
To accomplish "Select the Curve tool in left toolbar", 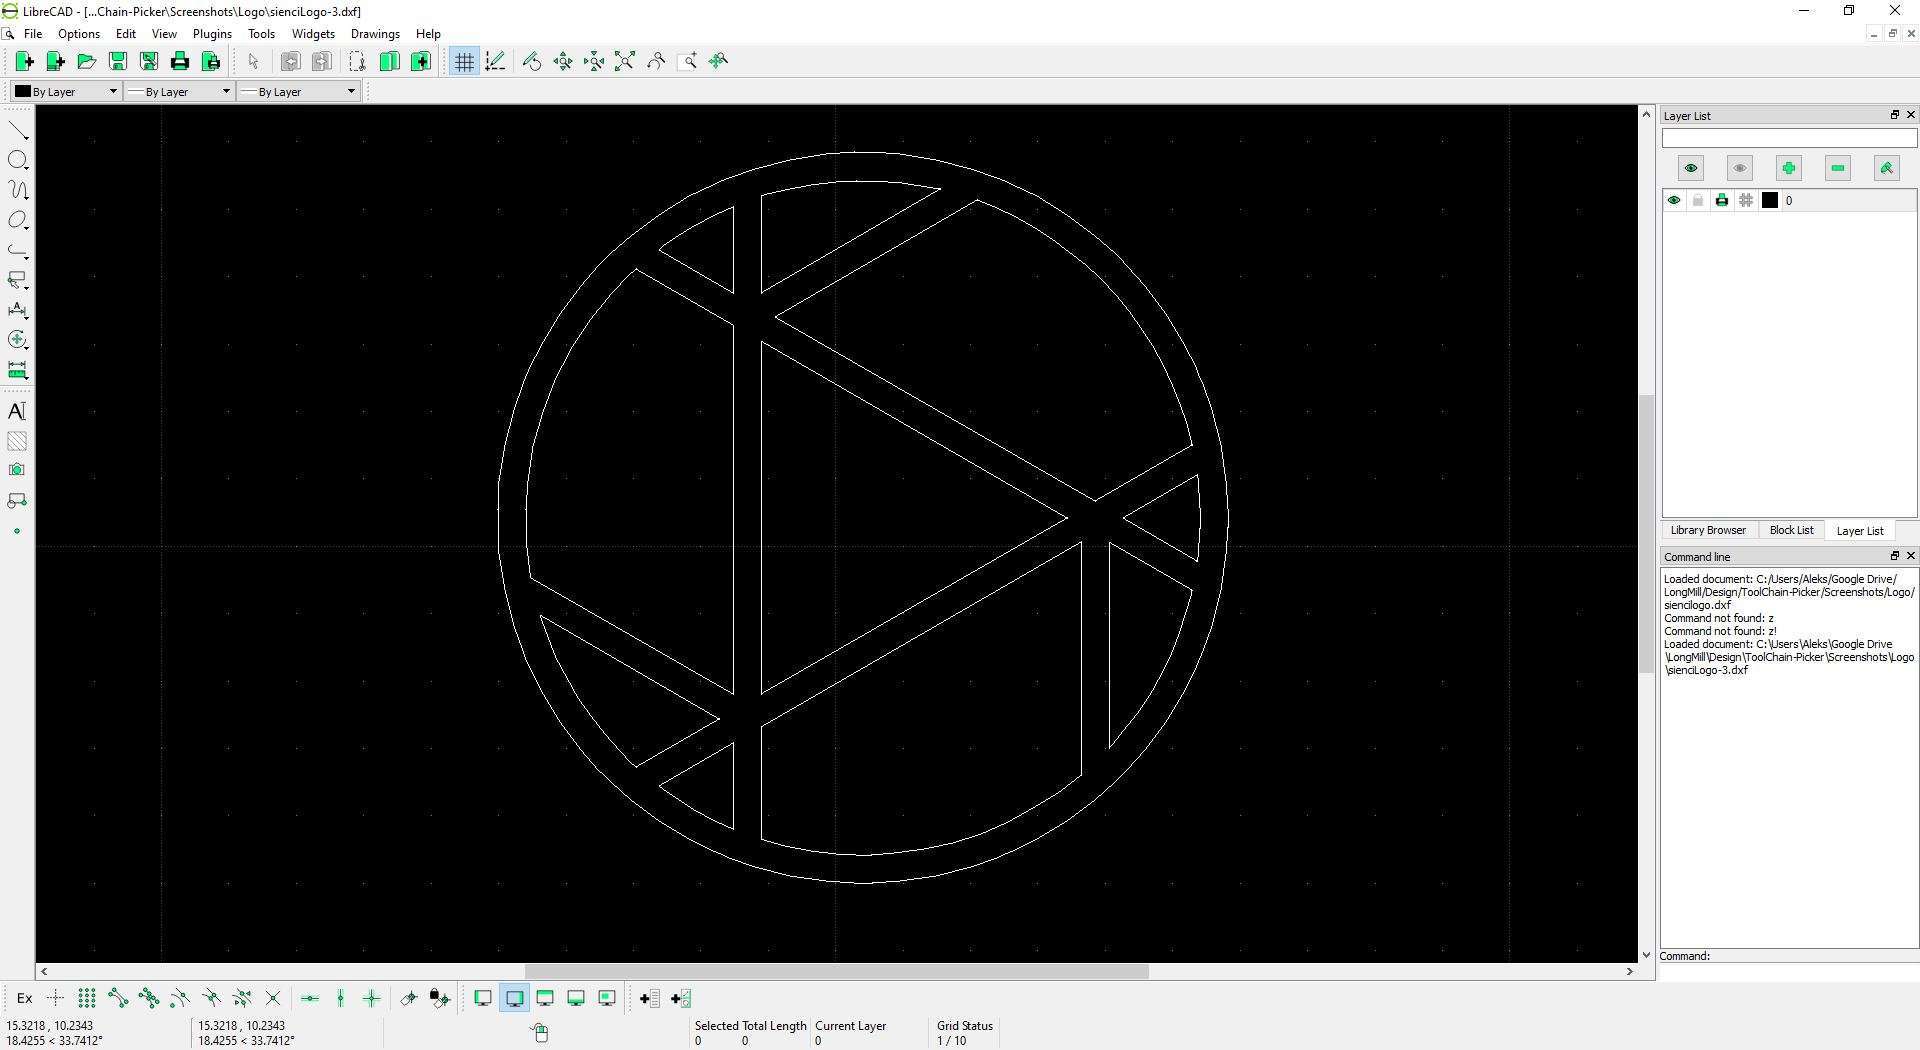I will tap(18, 190).
